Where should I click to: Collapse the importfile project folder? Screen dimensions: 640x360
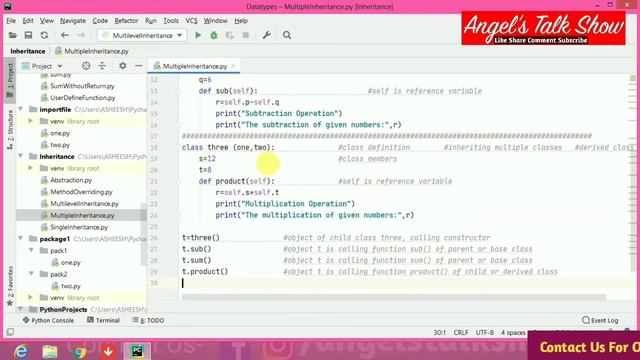(x=20, y=109)
